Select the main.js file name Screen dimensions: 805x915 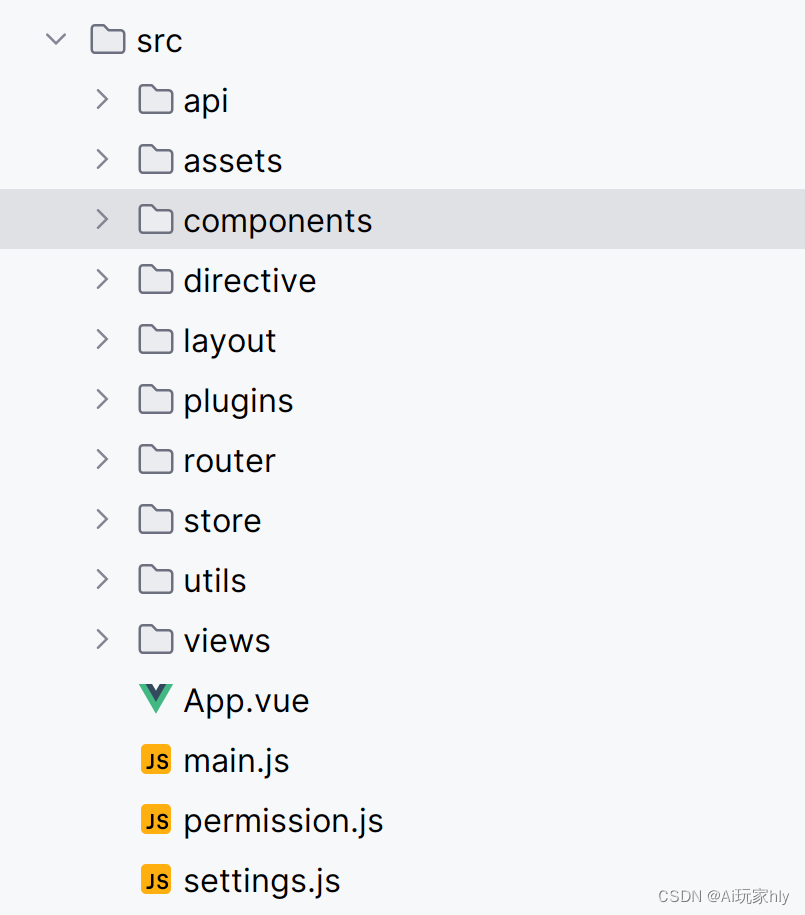point(236,761)
